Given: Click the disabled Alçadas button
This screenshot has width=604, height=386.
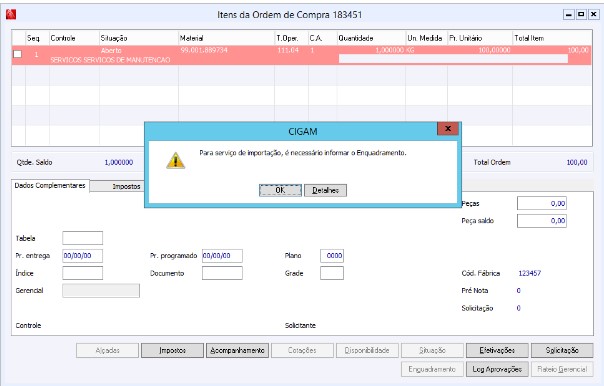Looking at the screenshot, I should [x=107, y=351].
